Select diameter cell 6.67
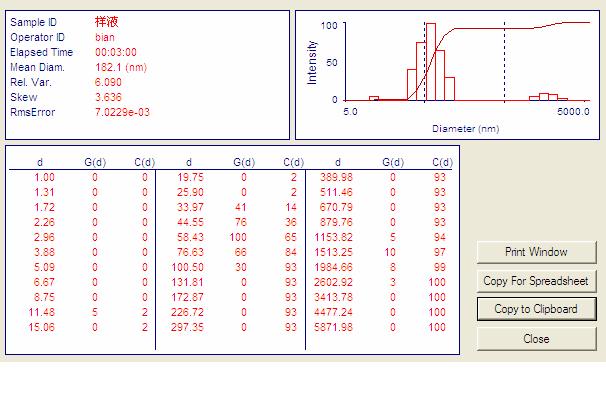 click(44, 282)
